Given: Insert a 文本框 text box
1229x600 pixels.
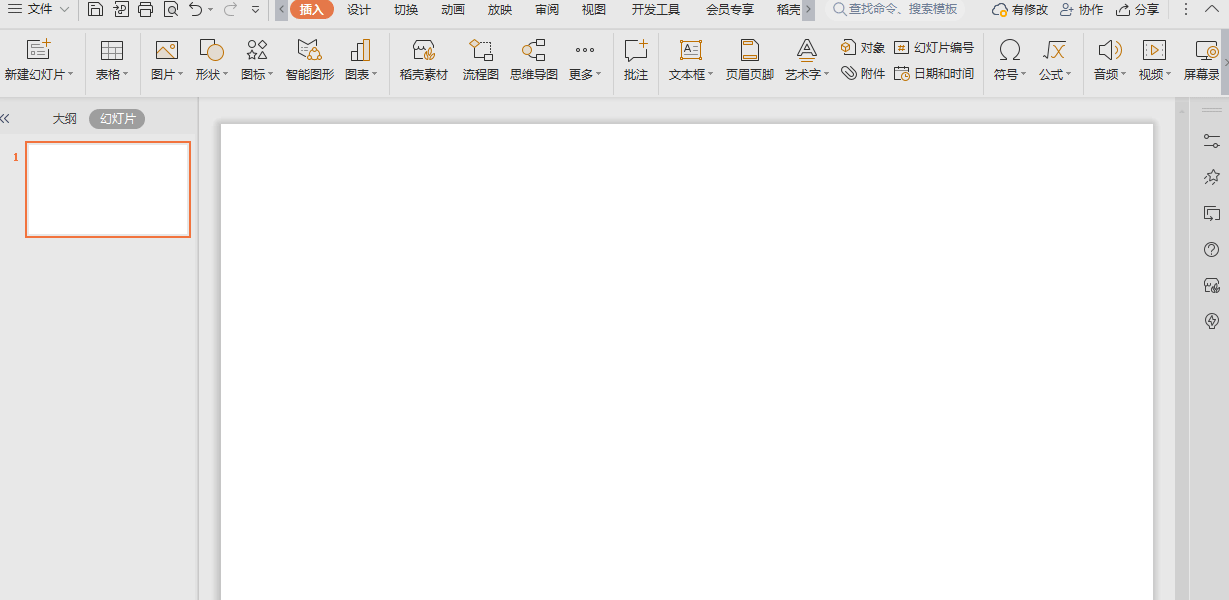Looking at the screenshot, I should click(691, 61).
